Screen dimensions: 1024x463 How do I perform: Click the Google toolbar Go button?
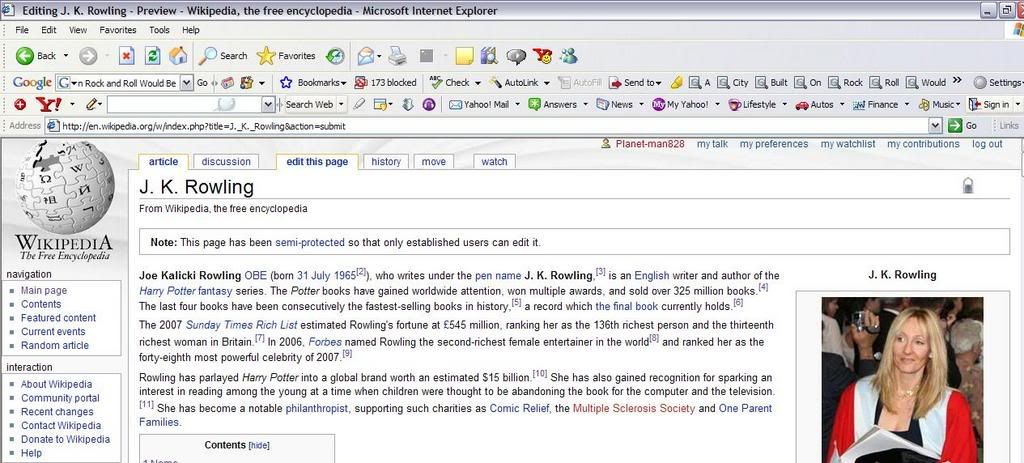(x=202, y=83)
